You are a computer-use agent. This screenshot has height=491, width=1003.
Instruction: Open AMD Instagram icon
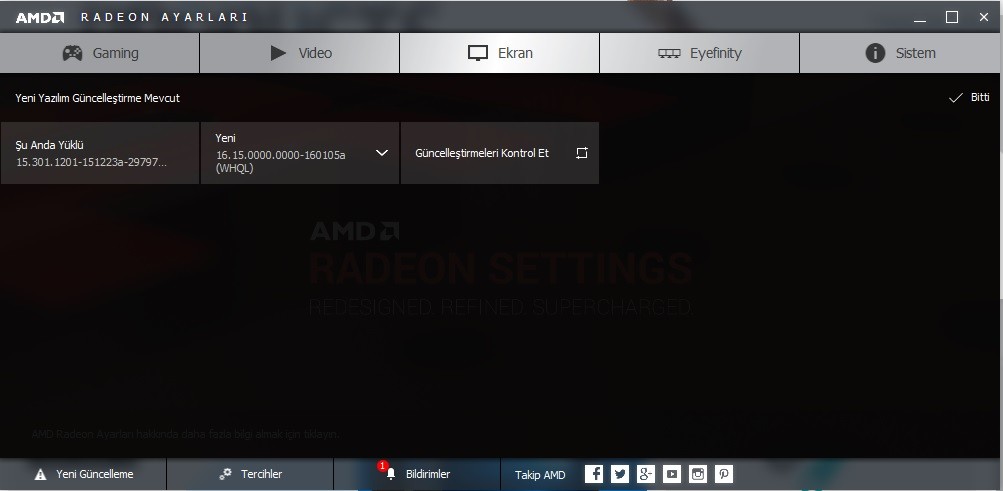point(698,474)
